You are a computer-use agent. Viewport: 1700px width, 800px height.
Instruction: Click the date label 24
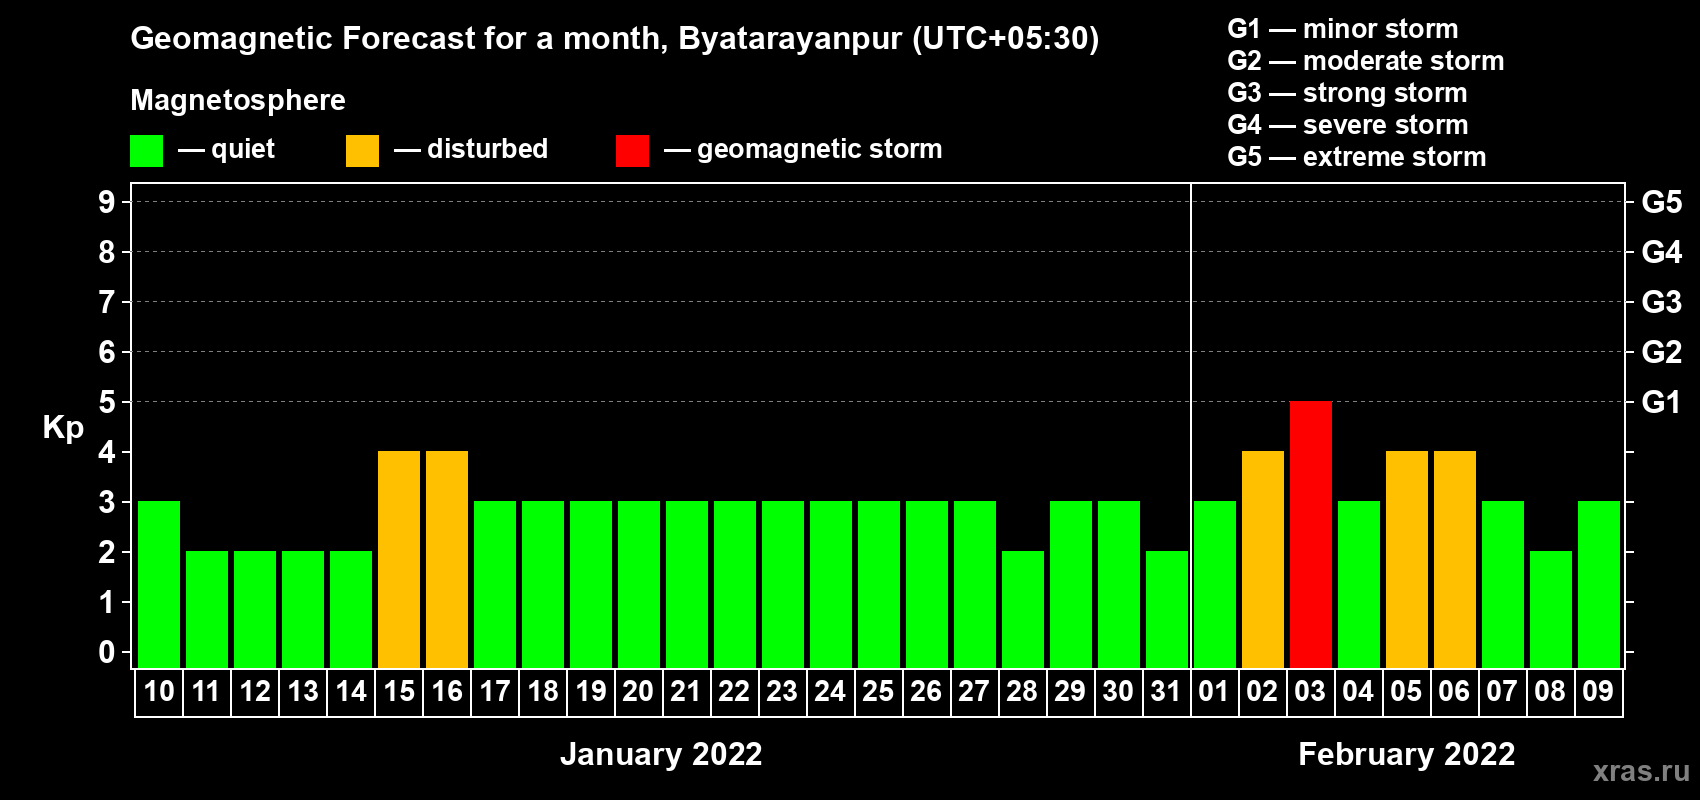(x=830, y=692)
